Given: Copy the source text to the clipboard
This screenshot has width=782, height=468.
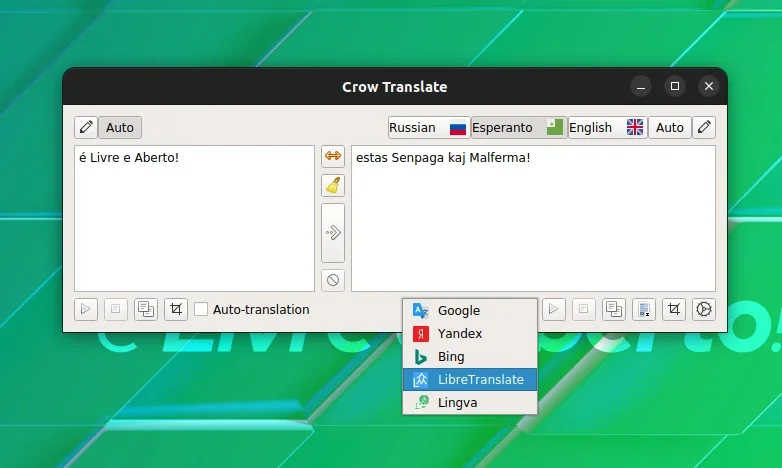Looking at the screenshot, I should 146,309.
